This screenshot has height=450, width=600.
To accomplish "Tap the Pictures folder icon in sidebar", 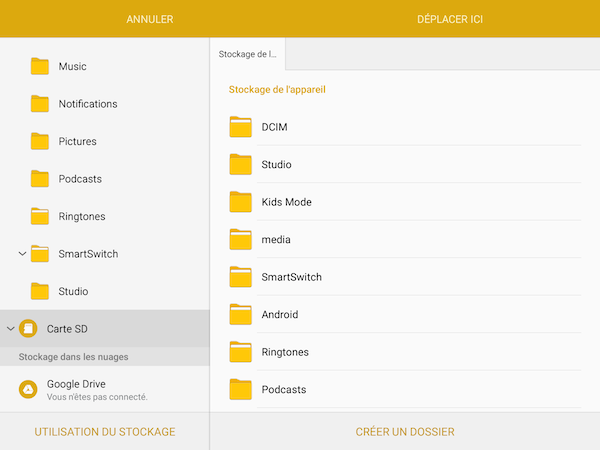I will click(x=40, y=141).
